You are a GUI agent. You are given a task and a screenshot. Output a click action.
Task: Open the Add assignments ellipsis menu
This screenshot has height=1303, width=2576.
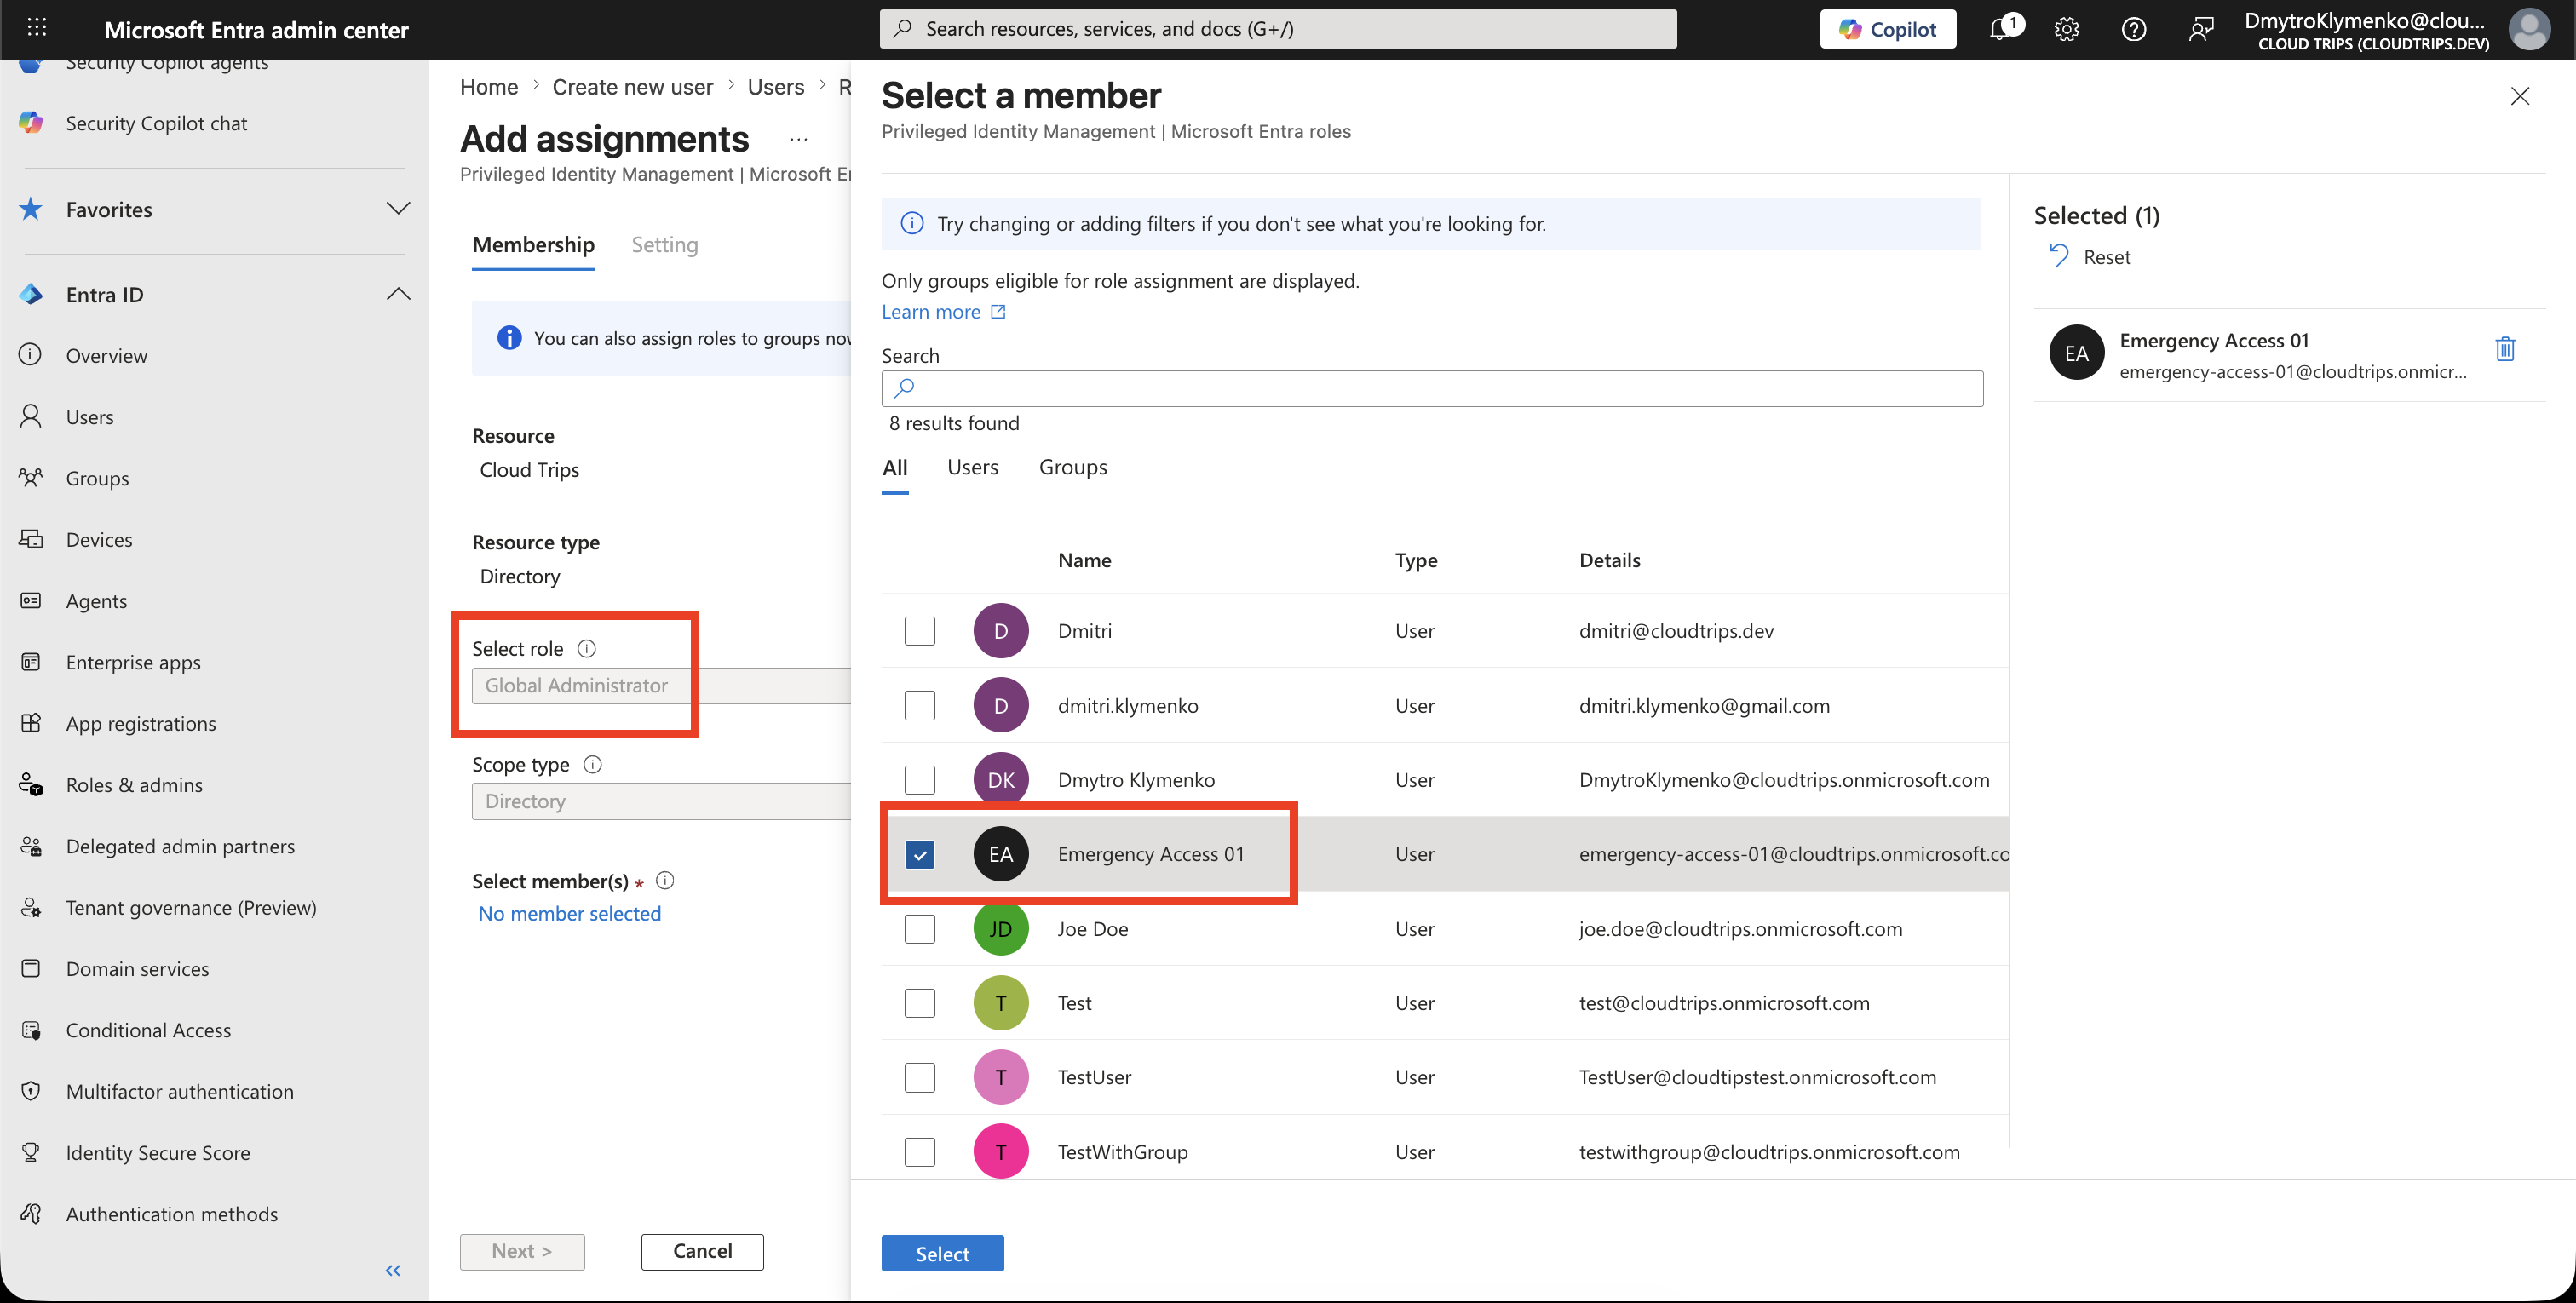798,139
